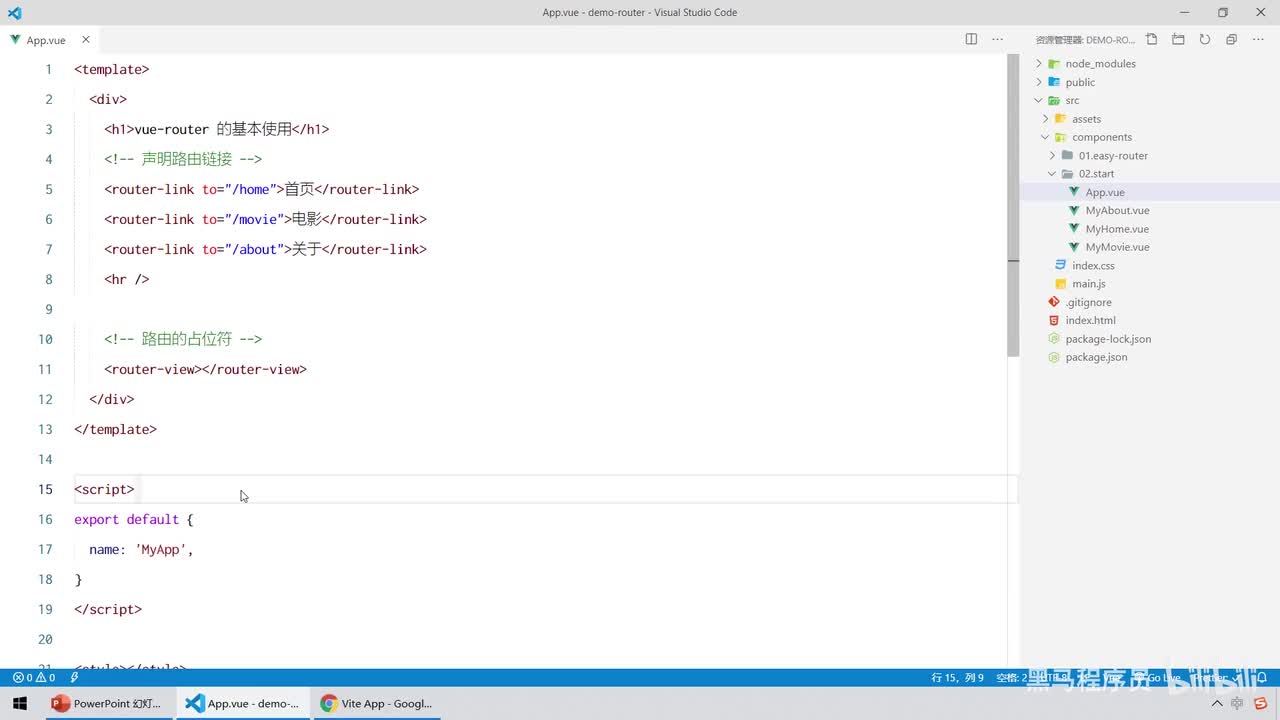Screen dimensions: 1280x720
Task: Click the '/movie' route string on line 6
Action: (255, 219)
